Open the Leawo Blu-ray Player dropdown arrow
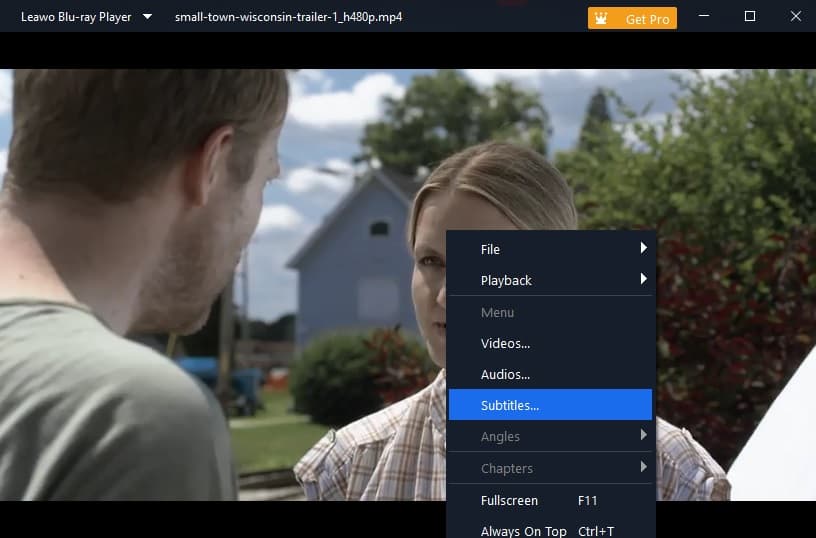This screenshot has height=538, width=816. [x=147, y=17]
